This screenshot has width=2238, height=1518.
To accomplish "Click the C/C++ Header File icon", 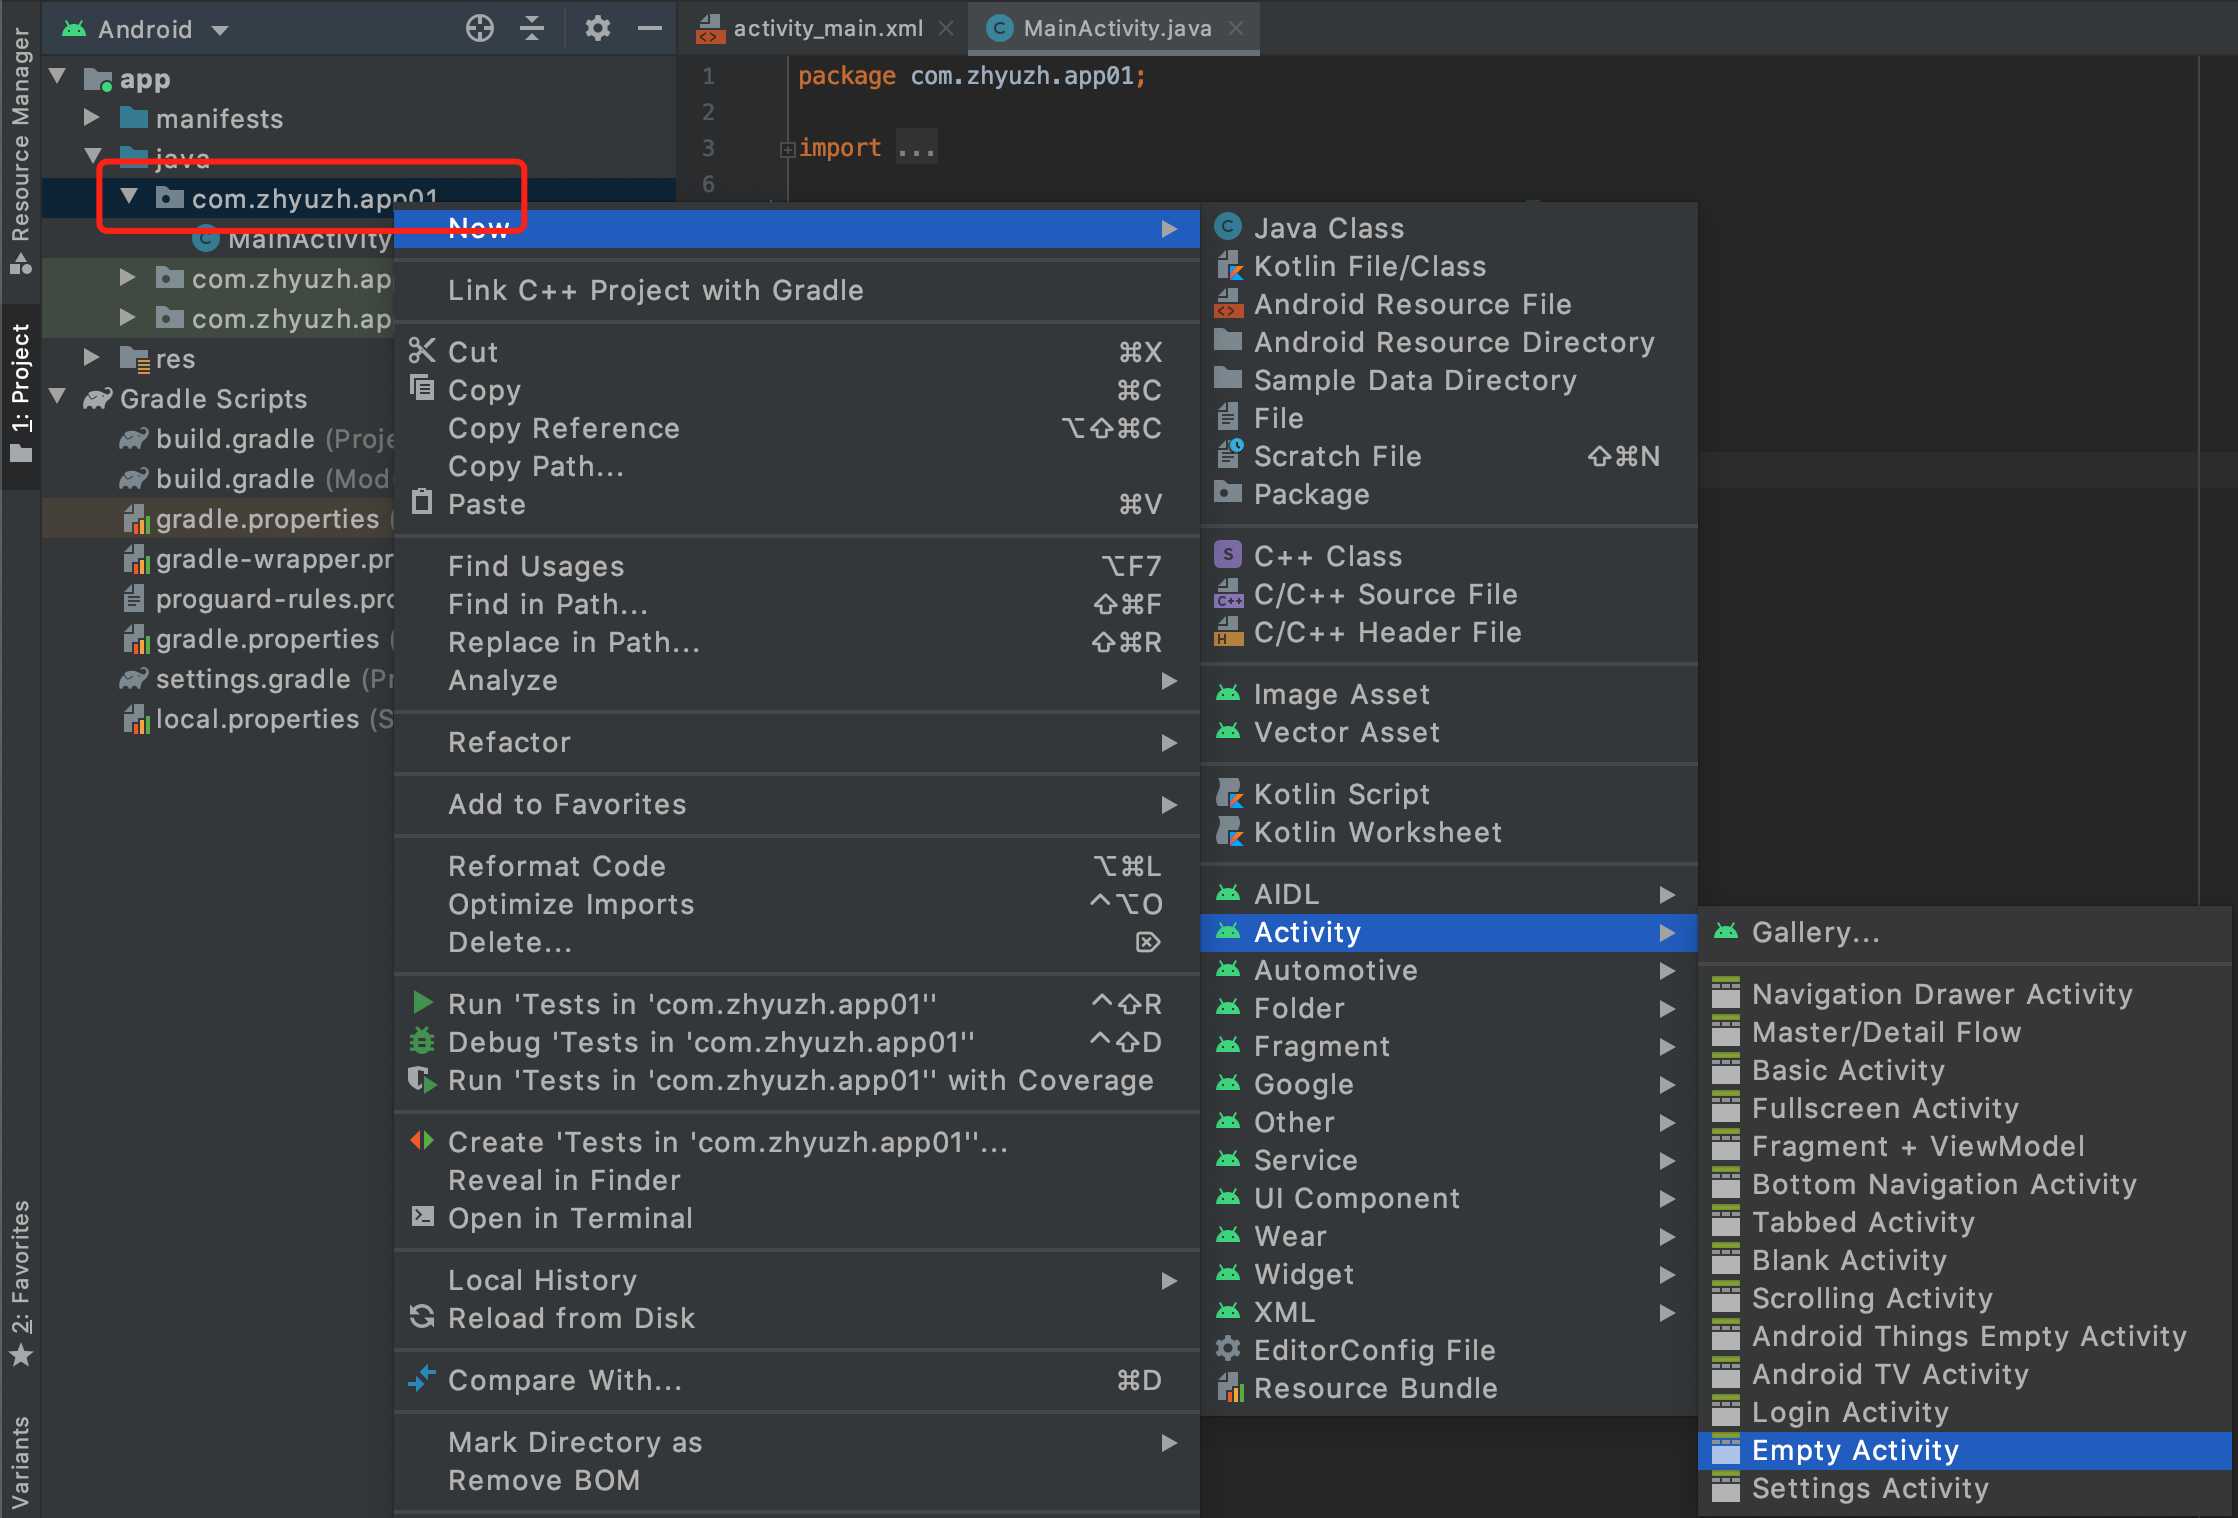I will (1228, 631).
